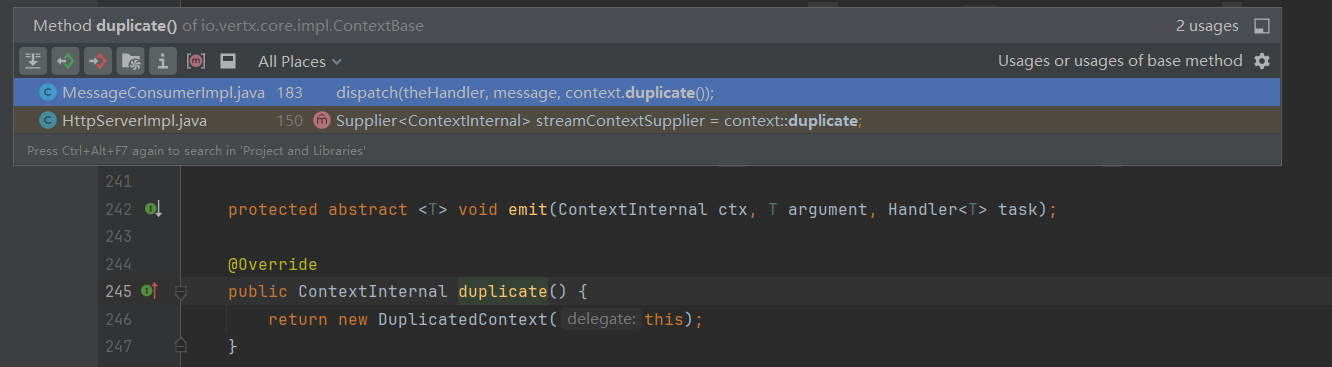The width and height of the screenshot is (1332, 367).
Task: Click the @Override annotation
Action: (272, 265)
